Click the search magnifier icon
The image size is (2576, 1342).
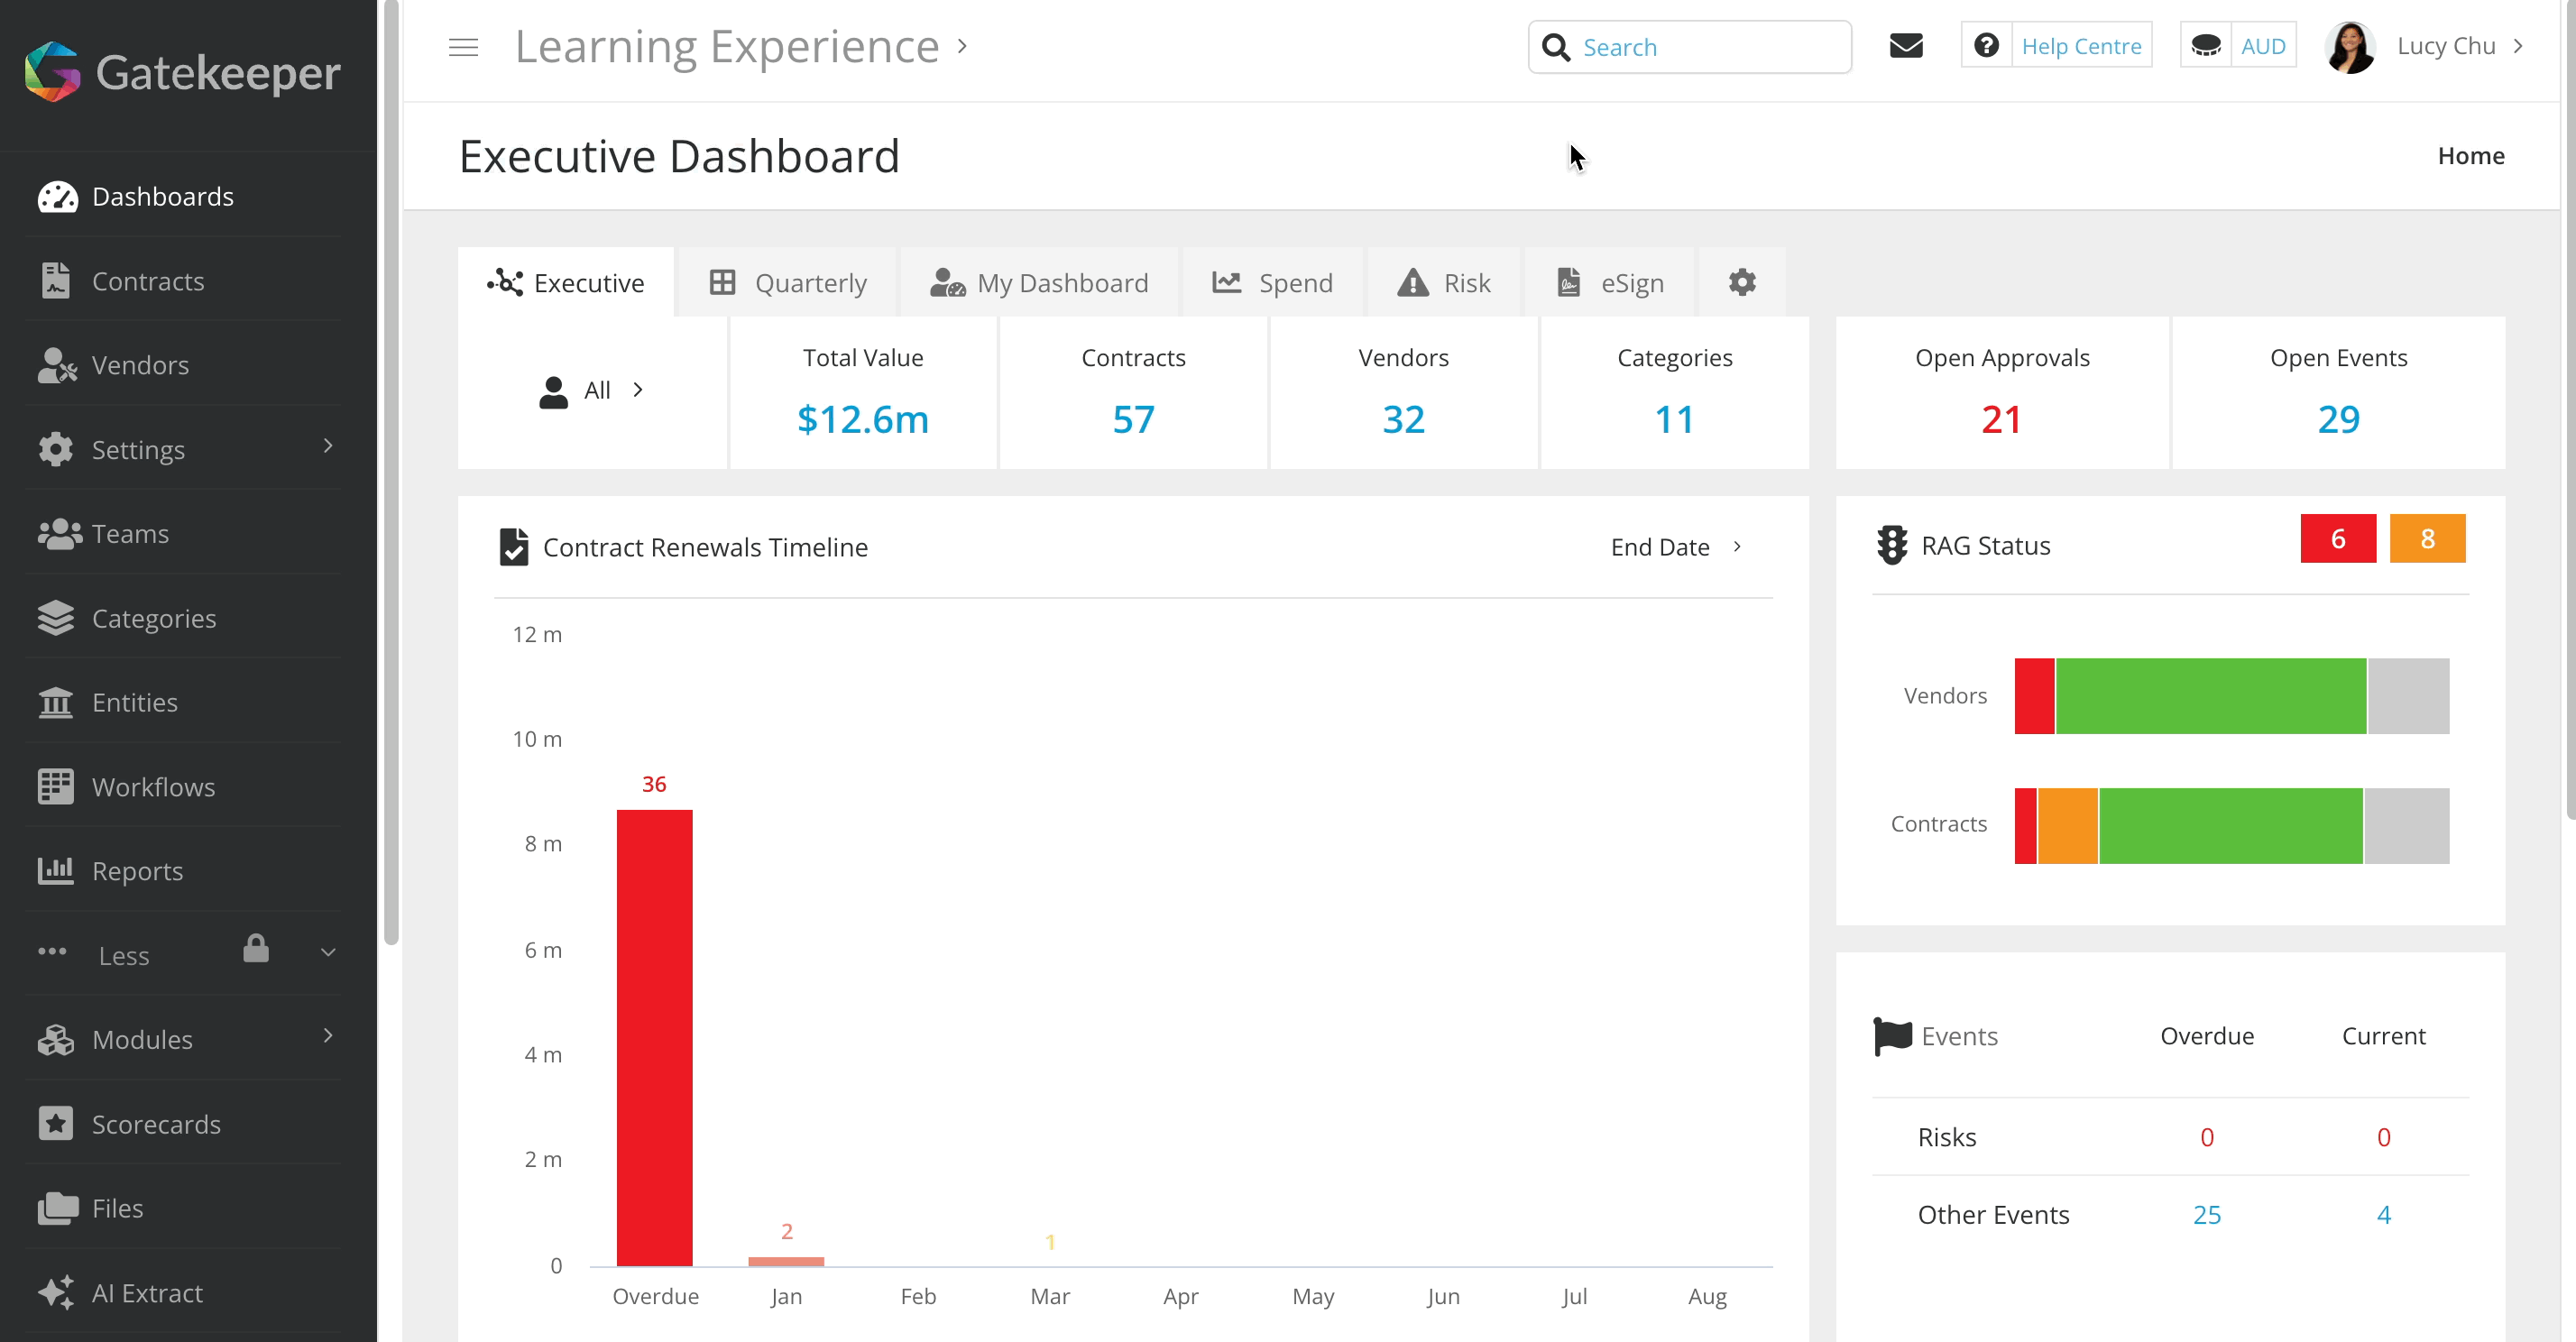[x=1556, y=47]
